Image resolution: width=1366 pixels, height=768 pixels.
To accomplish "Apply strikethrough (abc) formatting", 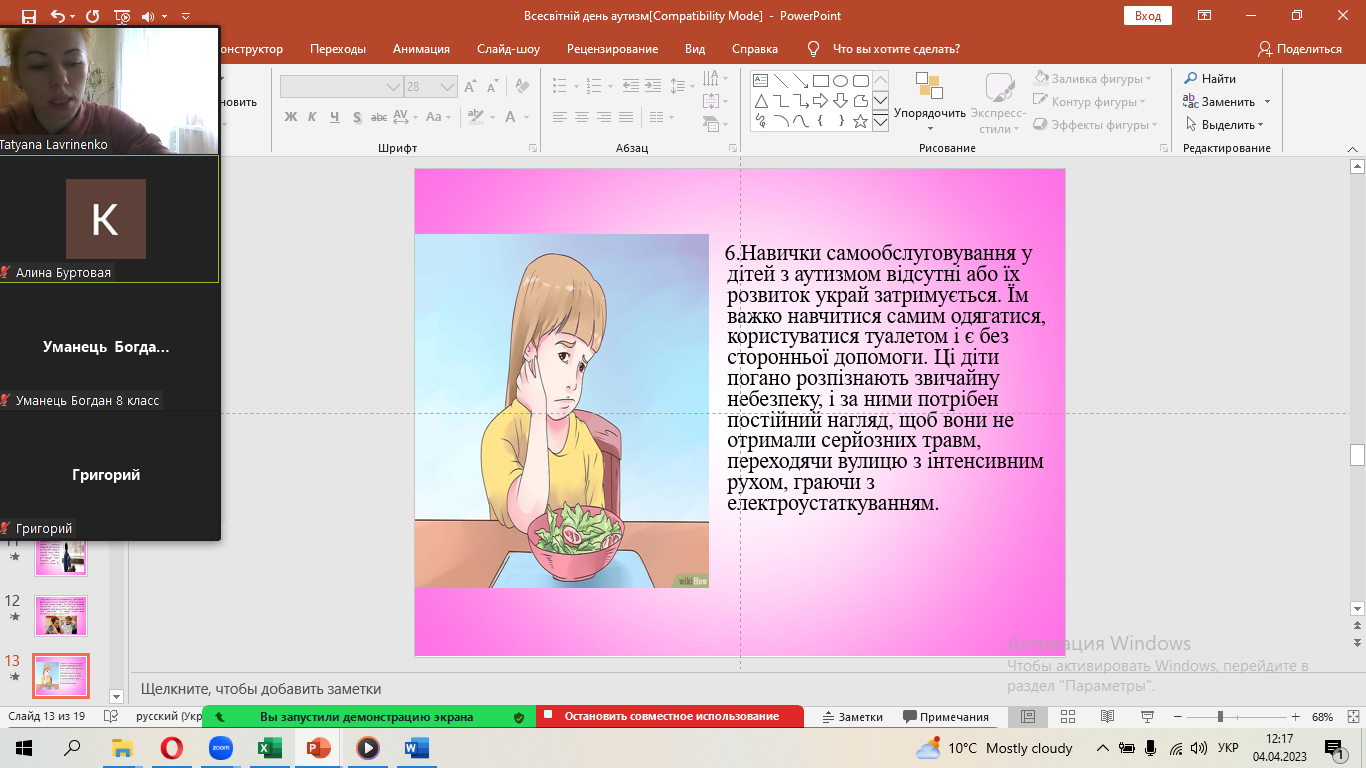I will pos(378,117).
